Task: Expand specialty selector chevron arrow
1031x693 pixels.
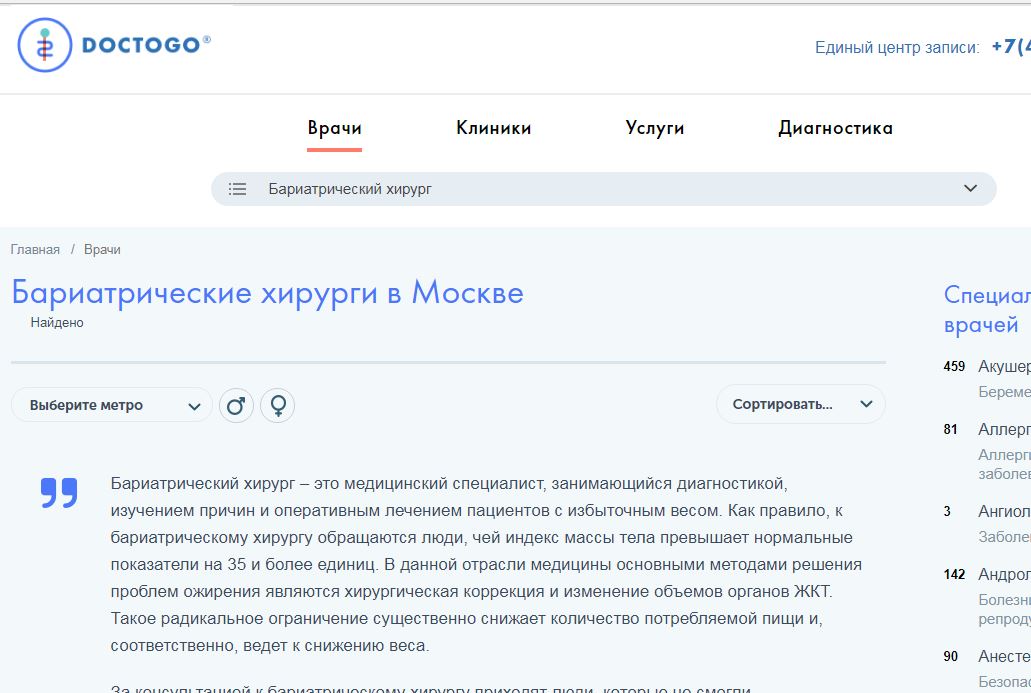Action: [x=970, y=189]
